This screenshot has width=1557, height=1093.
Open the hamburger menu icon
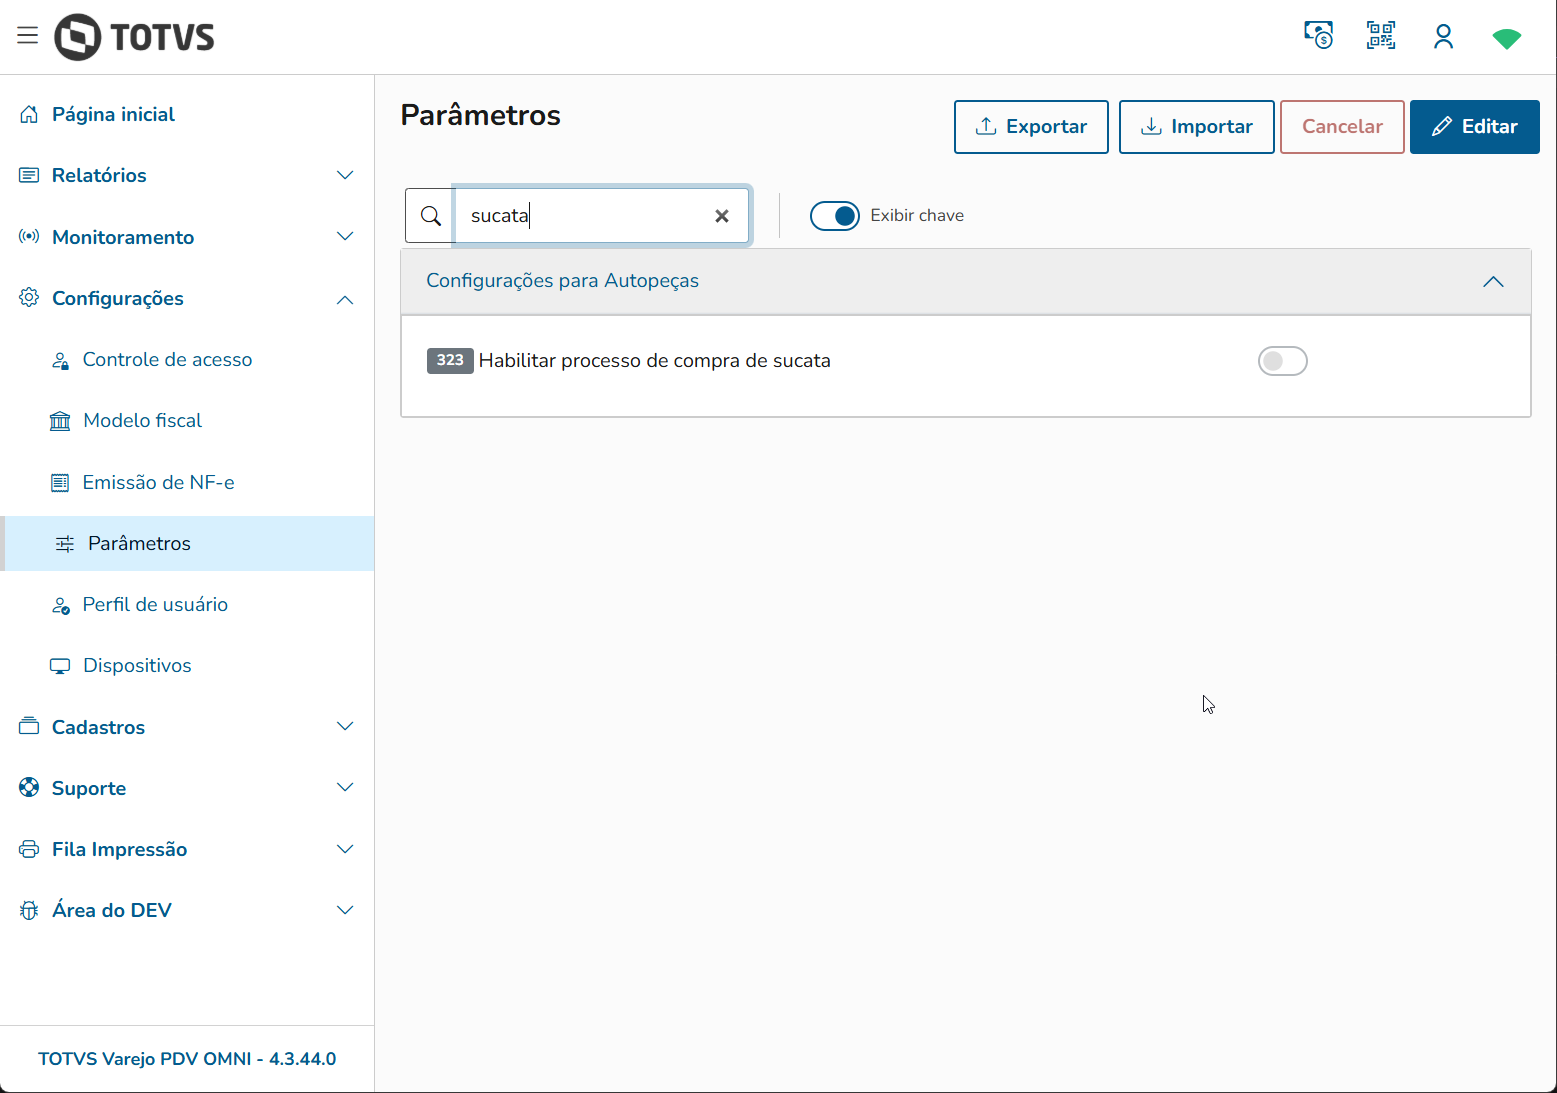[x=27, y=36]
